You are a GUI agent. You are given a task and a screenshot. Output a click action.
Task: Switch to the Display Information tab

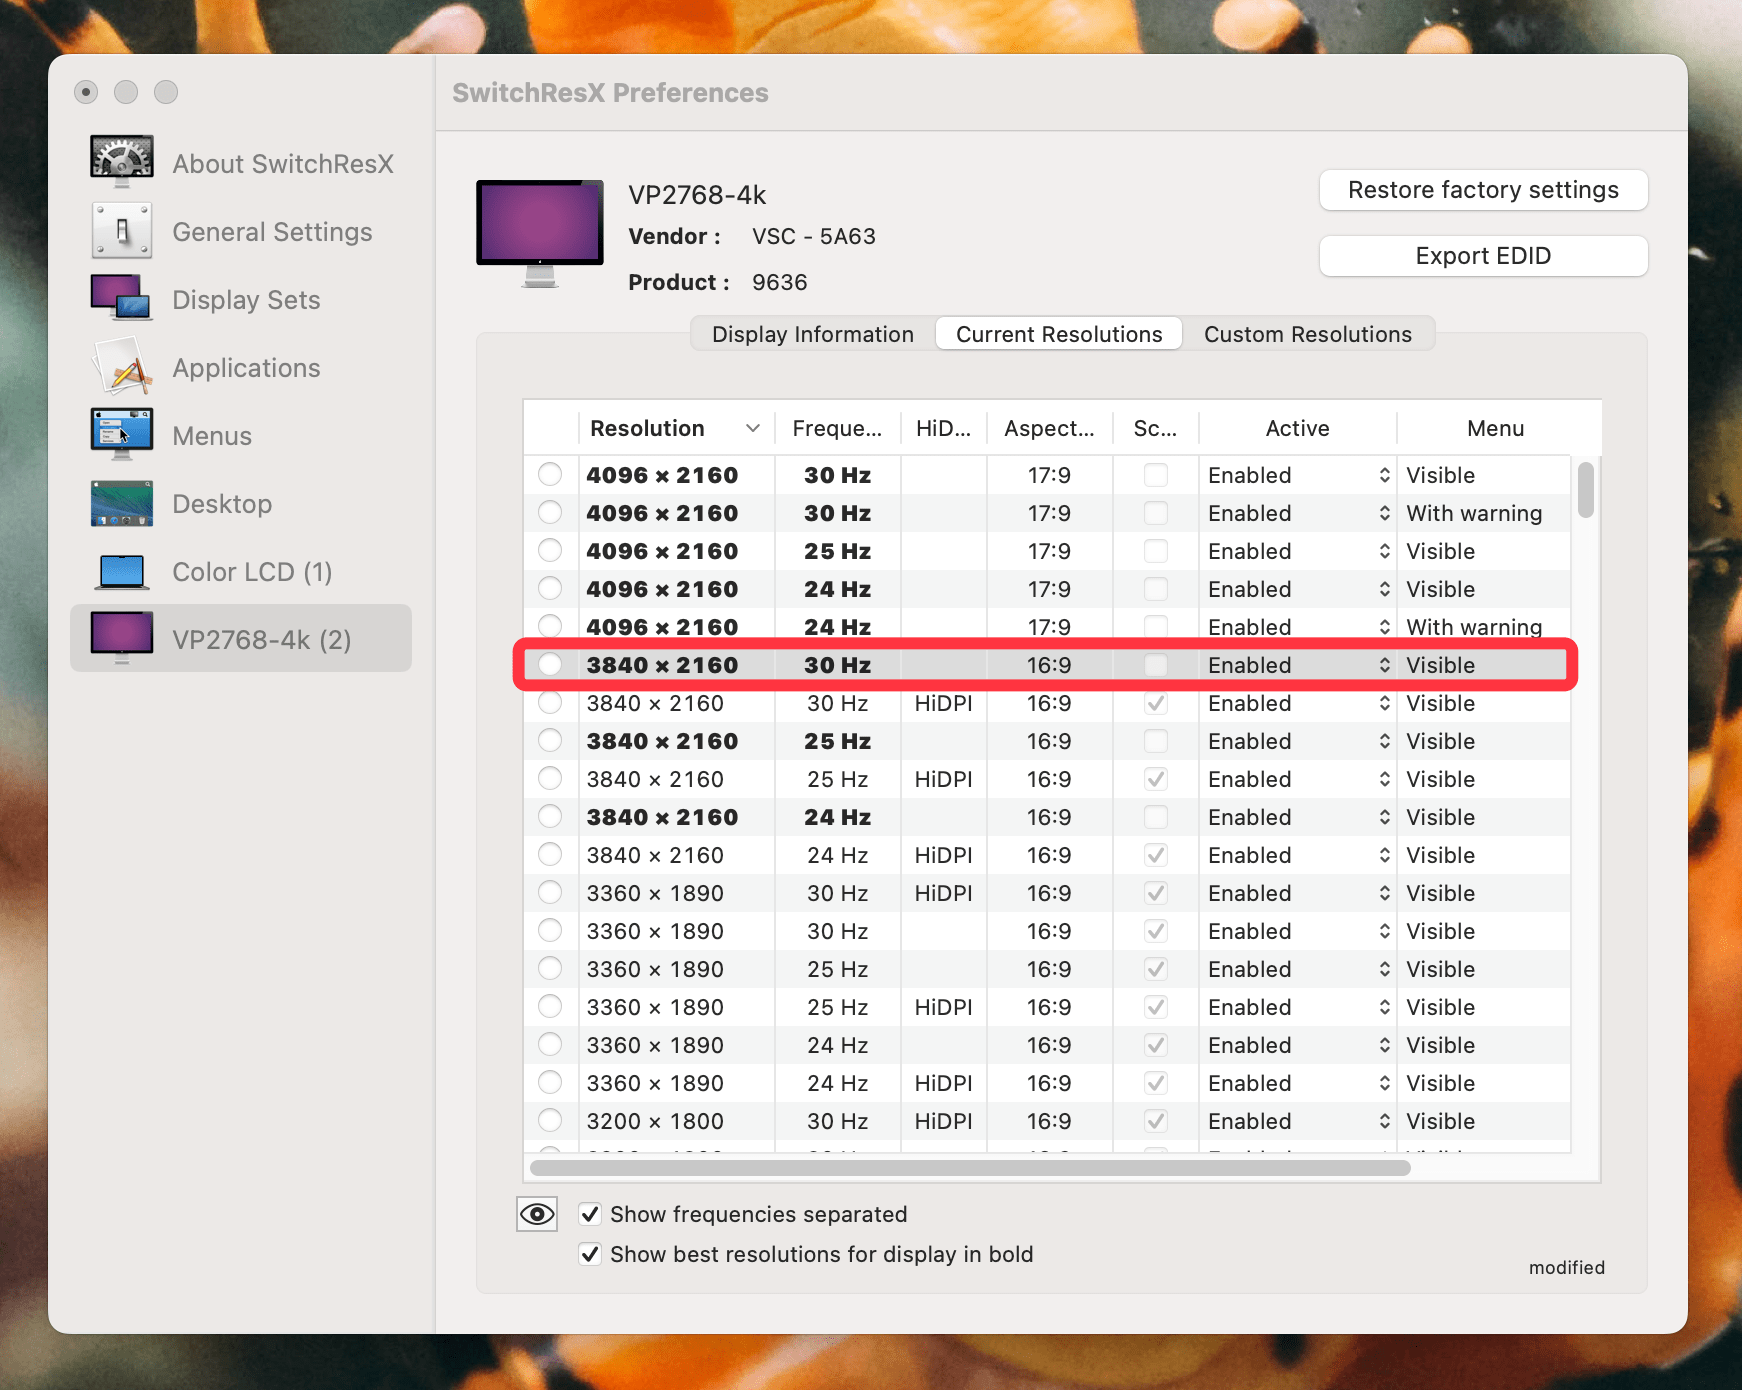coord(811,334)
